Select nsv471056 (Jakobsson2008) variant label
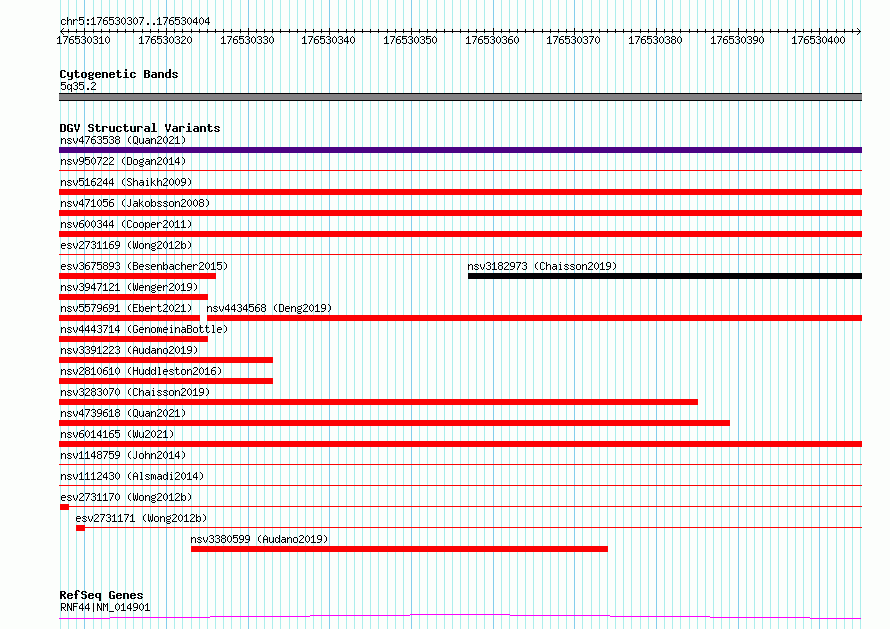 click(x=135, y=203)
